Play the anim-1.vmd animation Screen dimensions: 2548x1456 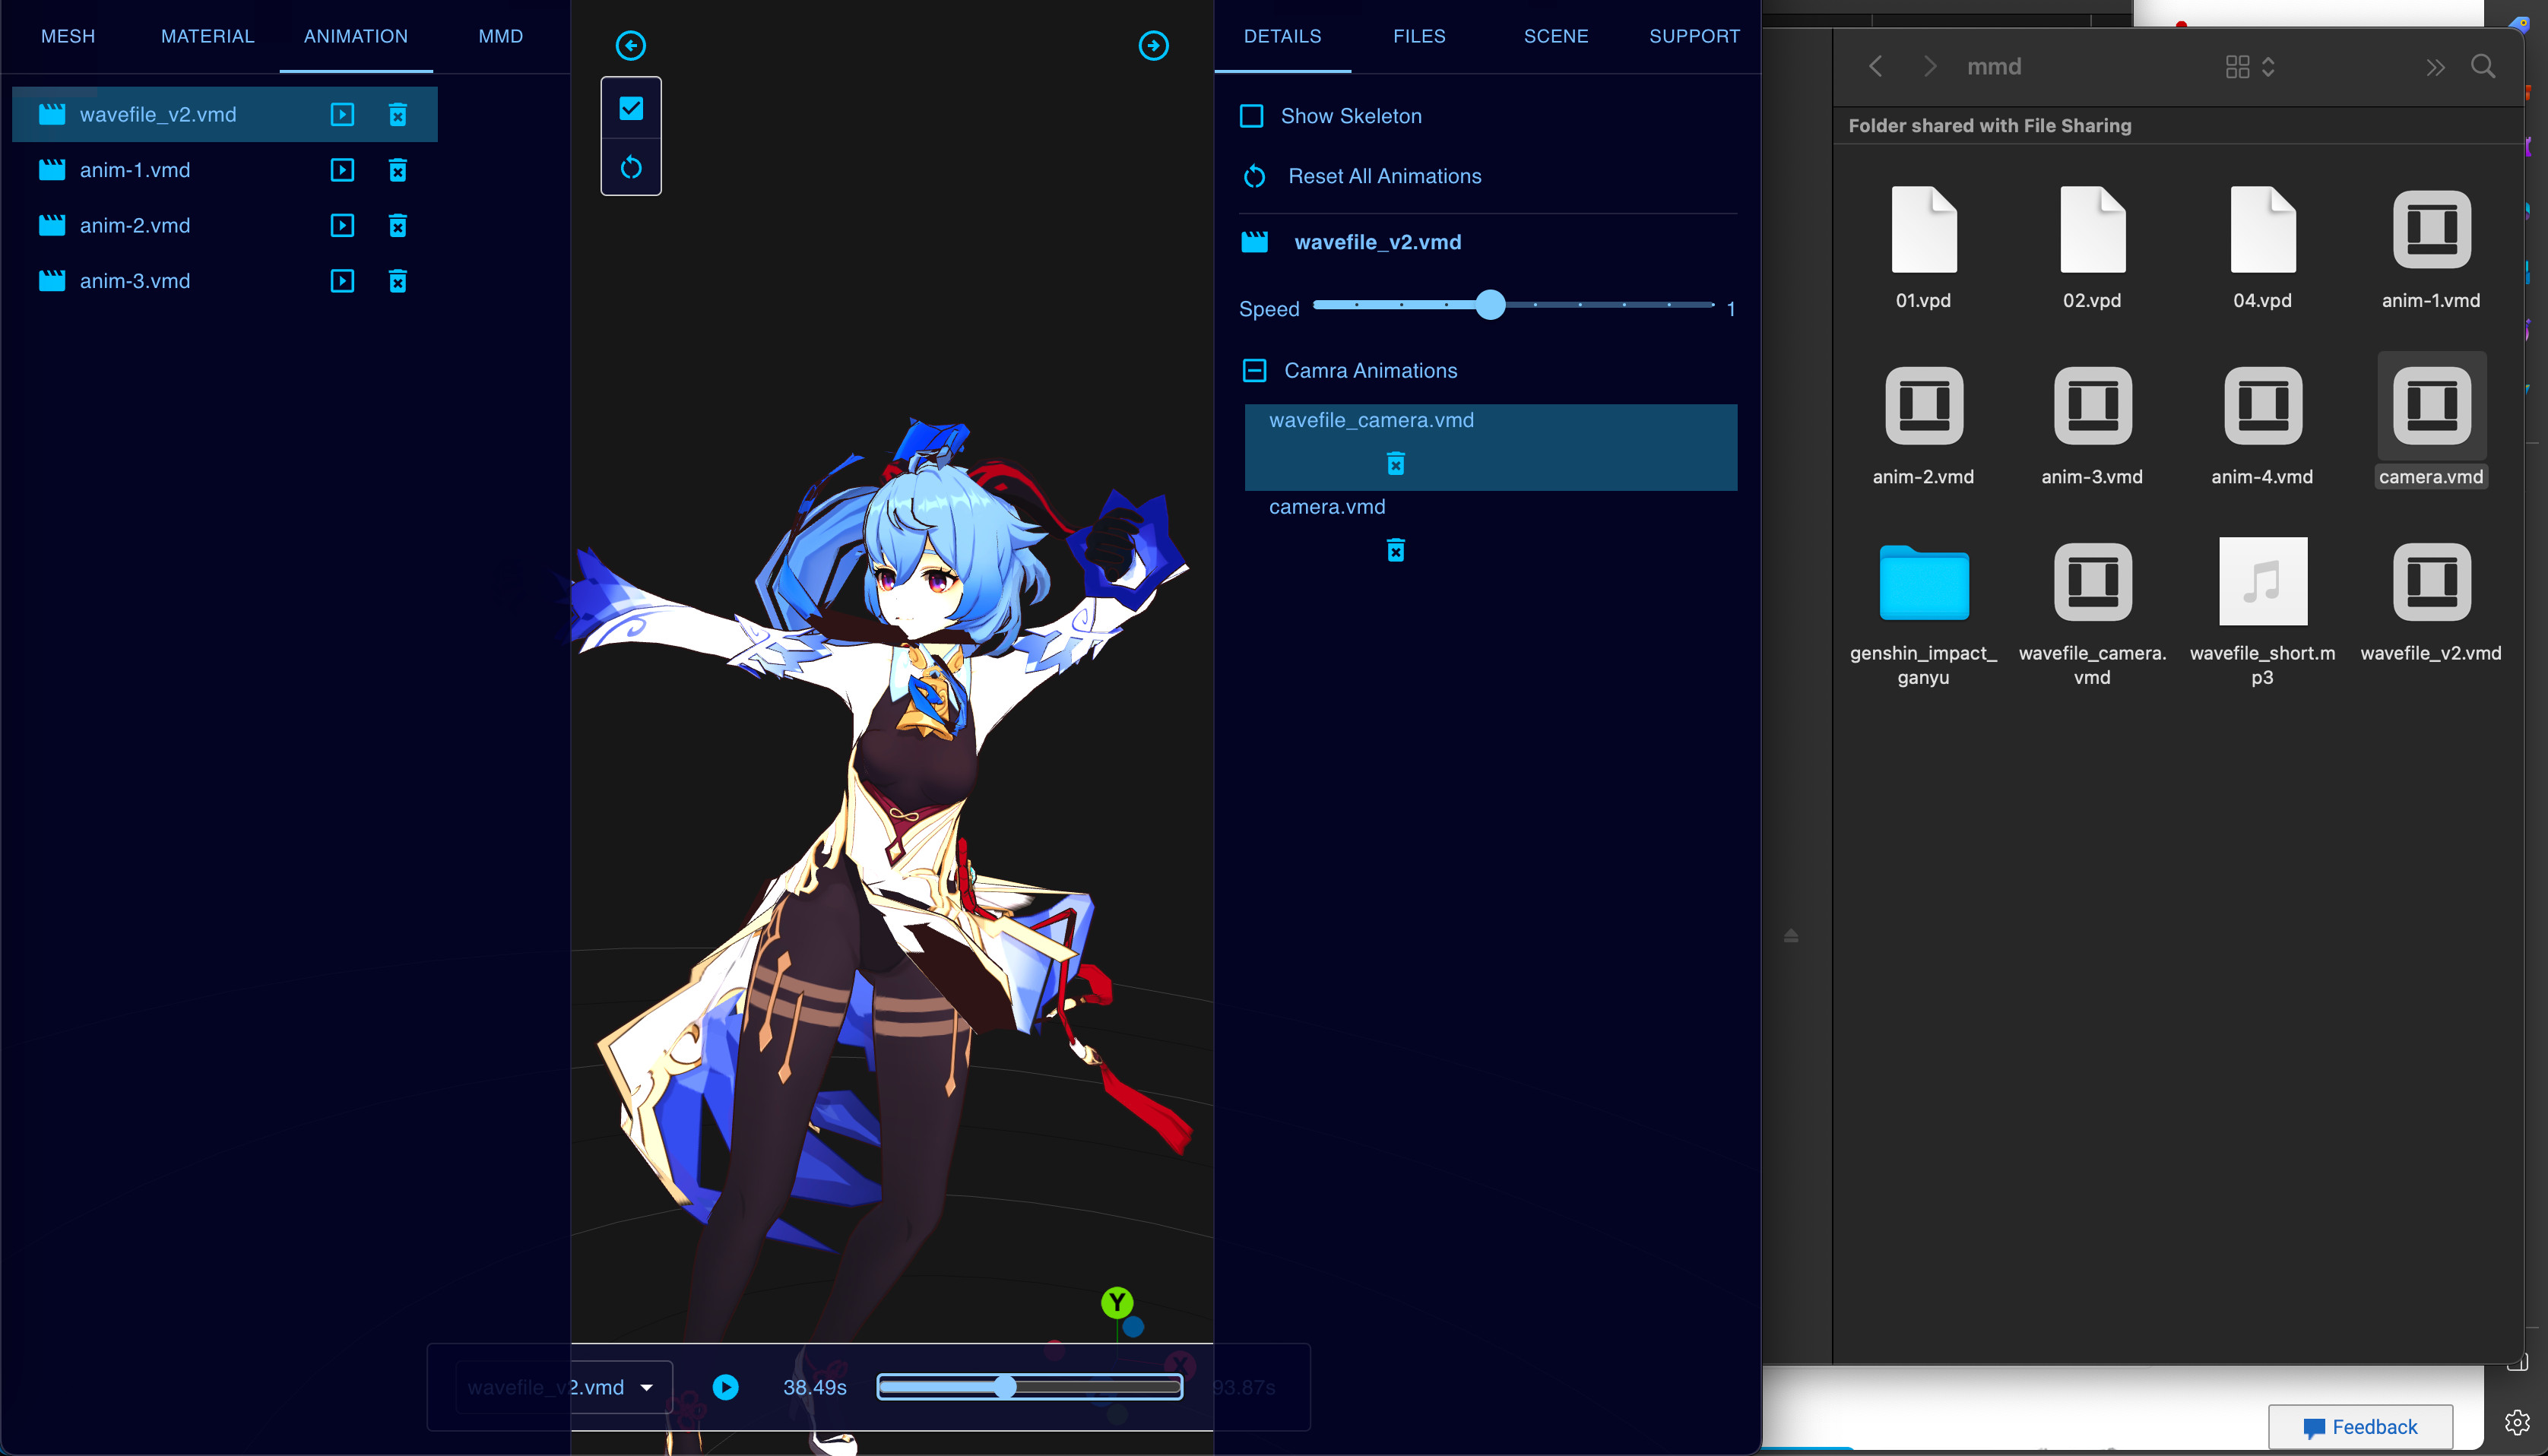tap(342, 170)
